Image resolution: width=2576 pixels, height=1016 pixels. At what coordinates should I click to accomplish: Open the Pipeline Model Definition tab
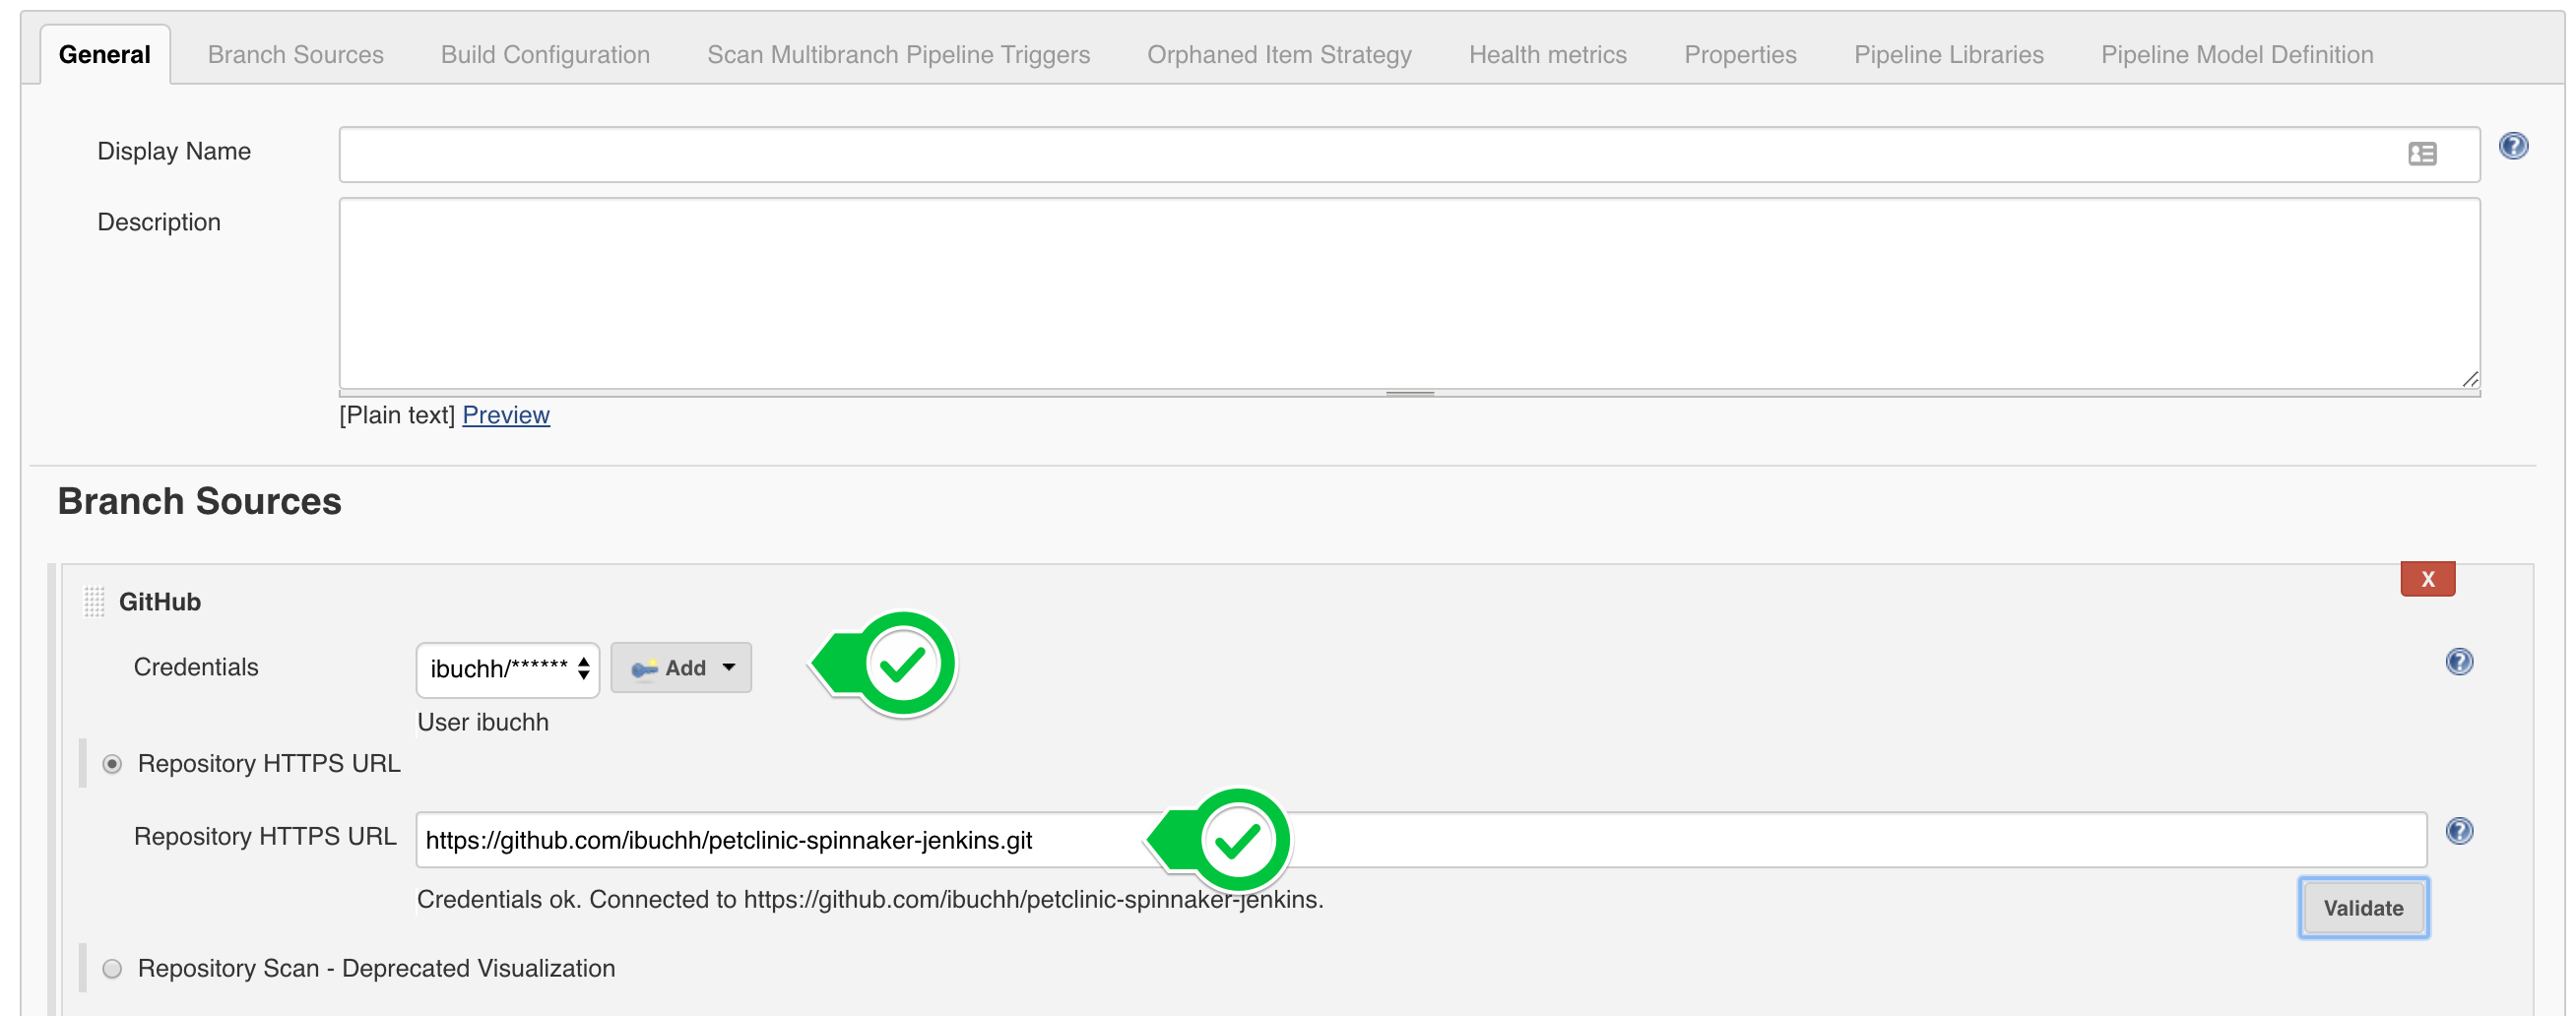tap(2237, 55)
